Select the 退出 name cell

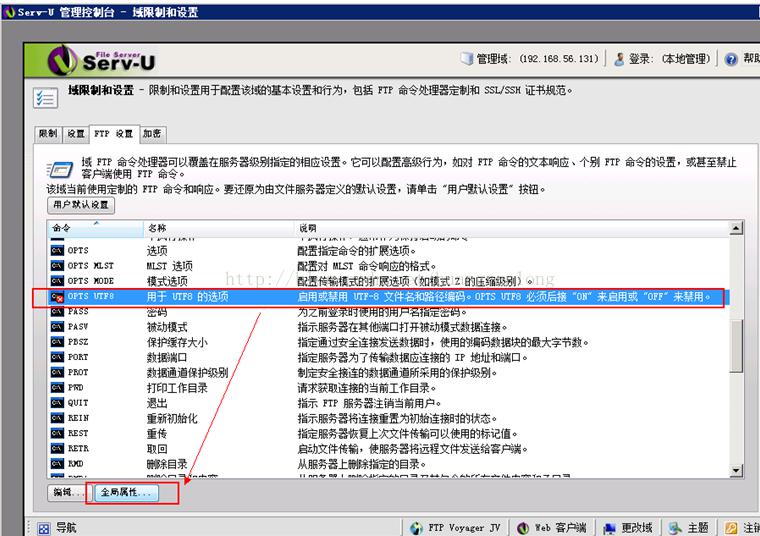[157, 403]
